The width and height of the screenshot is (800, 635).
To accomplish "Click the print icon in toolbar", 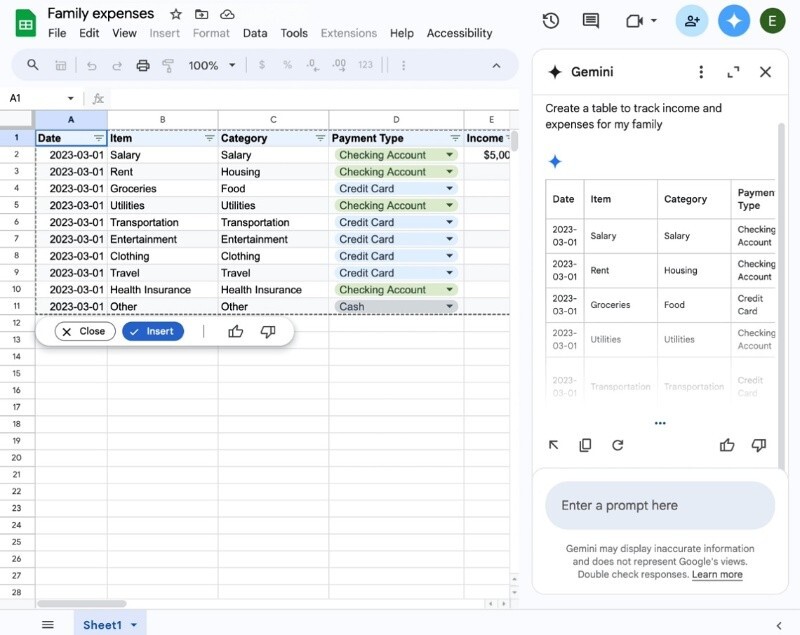I will click(x=143, y=65).
